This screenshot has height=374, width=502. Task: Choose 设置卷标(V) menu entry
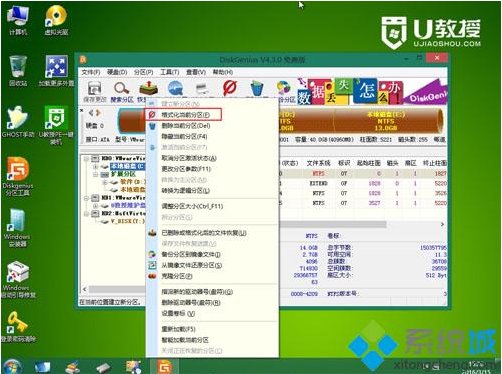pos(212,314)
